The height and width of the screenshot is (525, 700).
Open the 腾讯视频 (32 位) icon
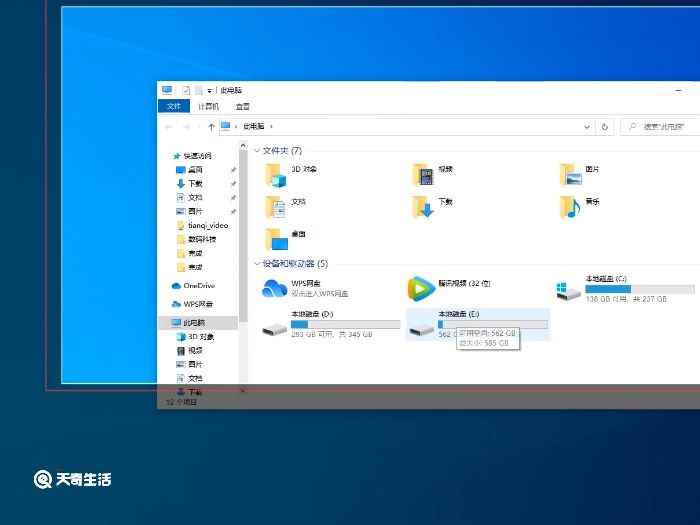pos(421,289)
